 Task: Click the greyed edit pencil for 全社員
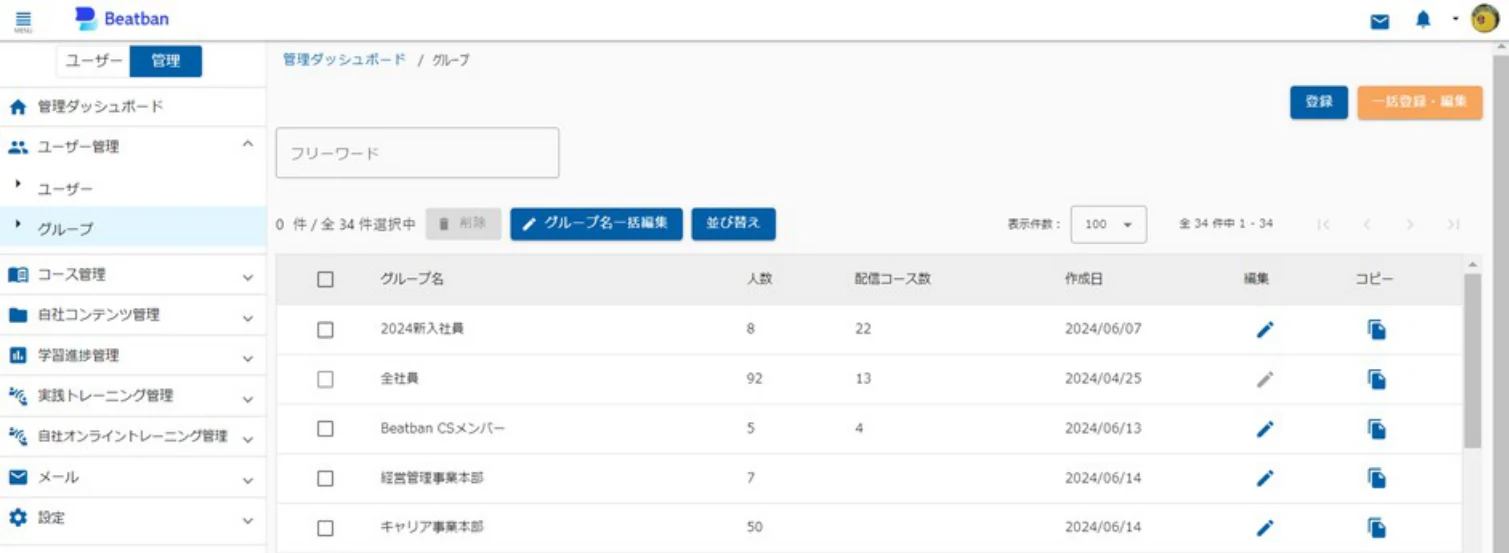[x=1265, y=379]
